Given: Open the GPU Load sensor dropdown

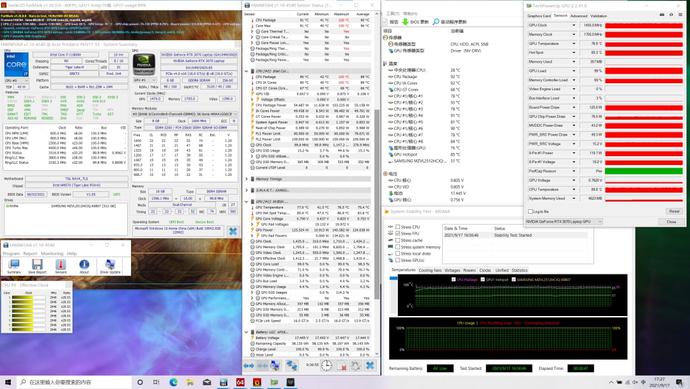Looking at the screenshot, I should point(573,70).
